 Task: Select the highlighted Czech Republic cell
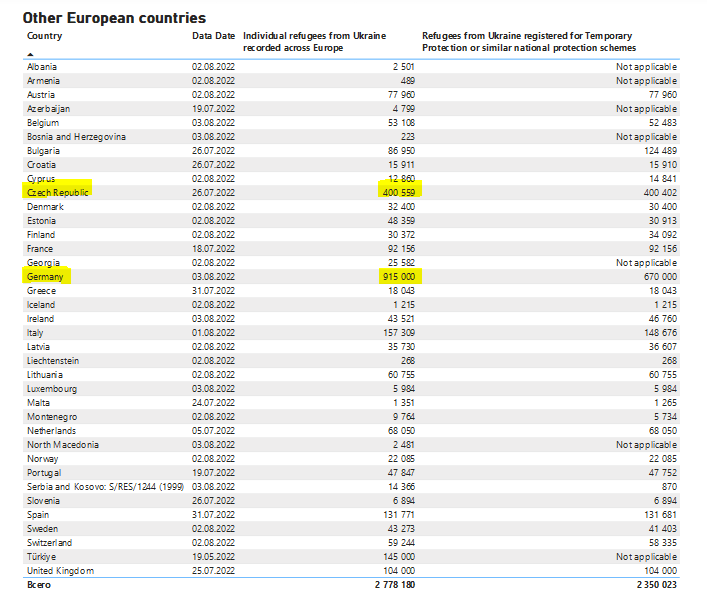[58, 192]
